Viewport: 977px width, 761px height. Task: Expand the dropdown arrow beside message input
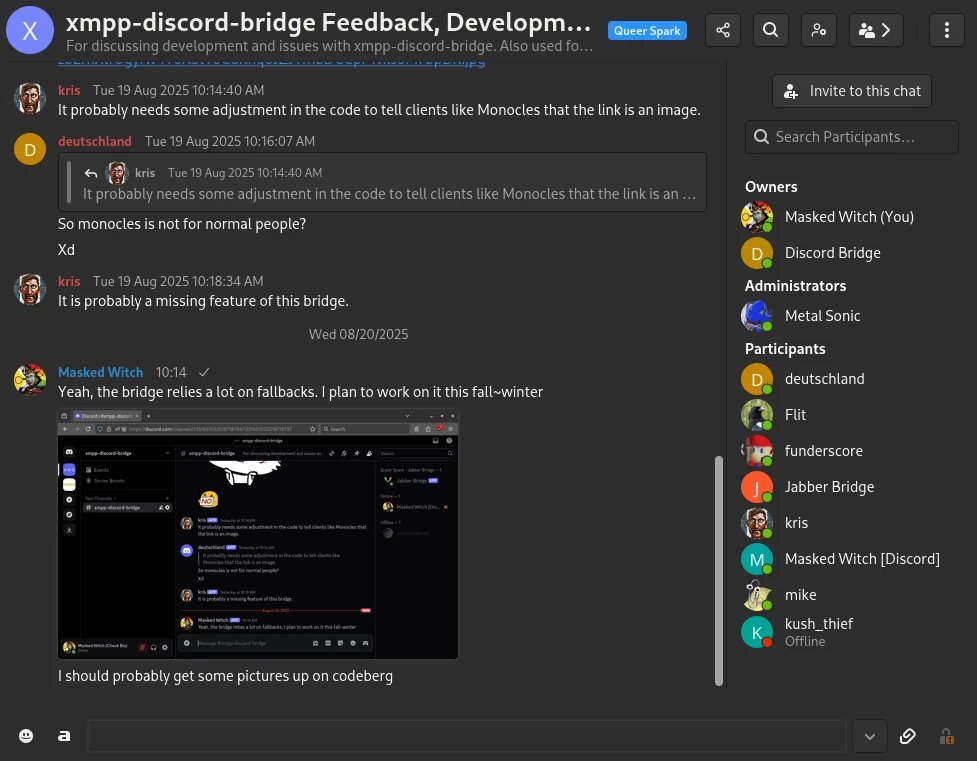coord(869,736)
